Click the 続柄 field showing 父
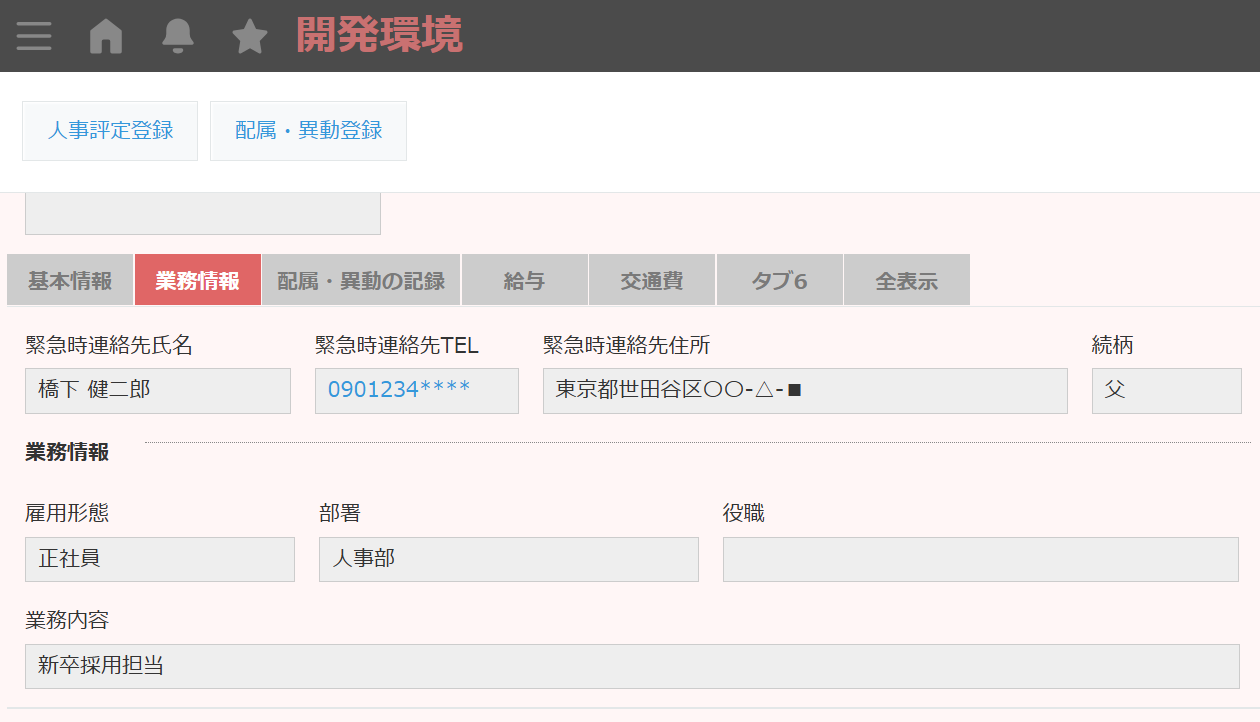This screenshot has width=1260, height=722. click(x=1166, y=391)
